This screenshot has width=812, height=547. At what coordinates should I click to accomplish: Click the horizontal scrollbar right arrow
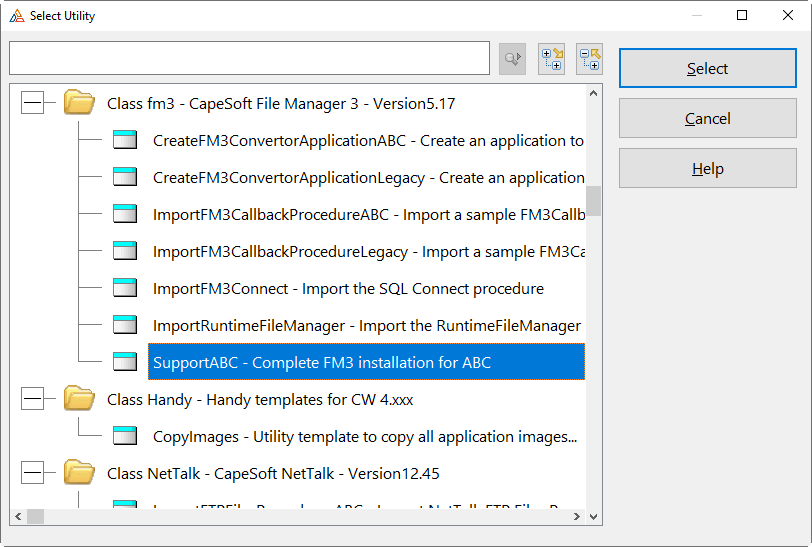(x=576, y=516)
